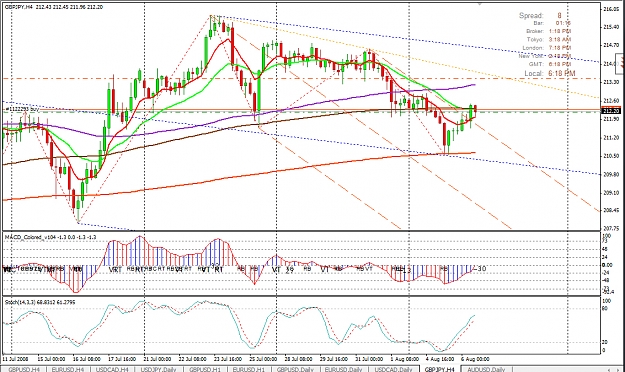
Task: Select the USDCAD,H4 chart tab
Action: point(113,369)
